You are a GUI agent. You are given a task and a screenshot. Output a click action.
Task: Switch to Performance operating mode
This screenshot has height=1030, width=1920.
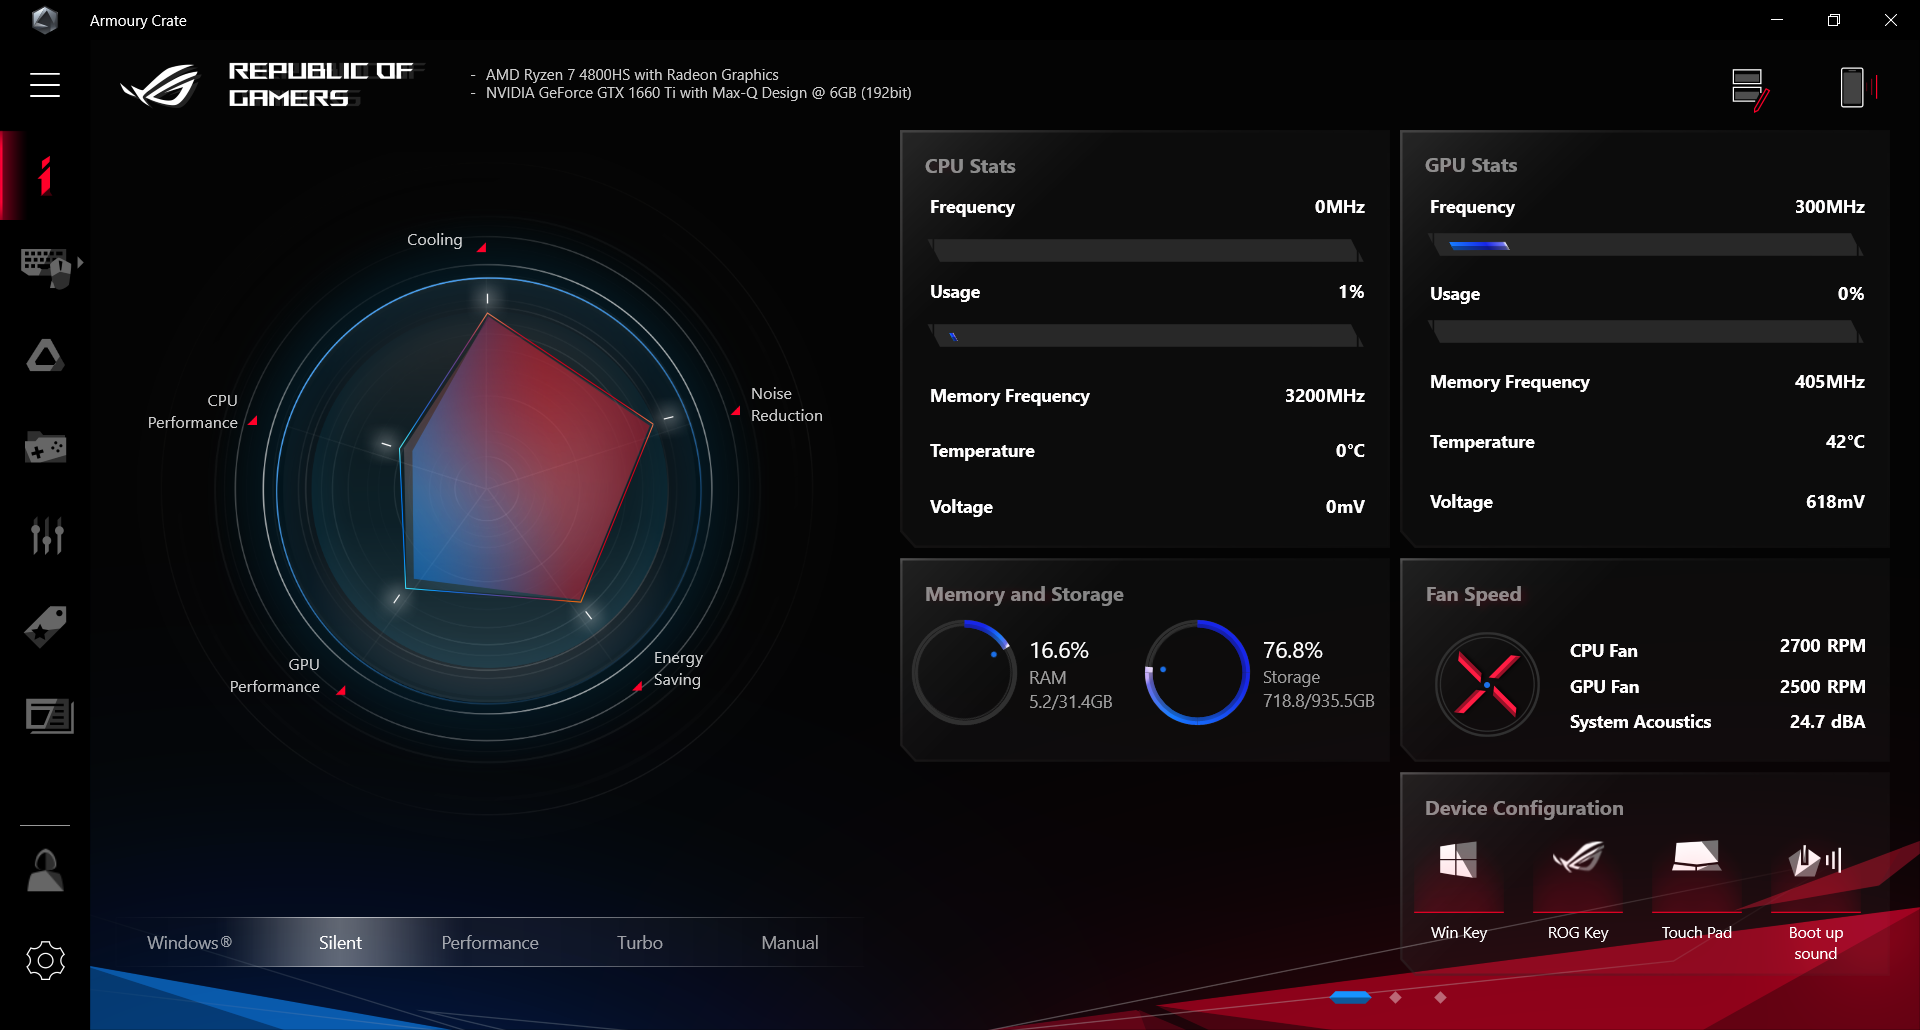coord(490,943)
